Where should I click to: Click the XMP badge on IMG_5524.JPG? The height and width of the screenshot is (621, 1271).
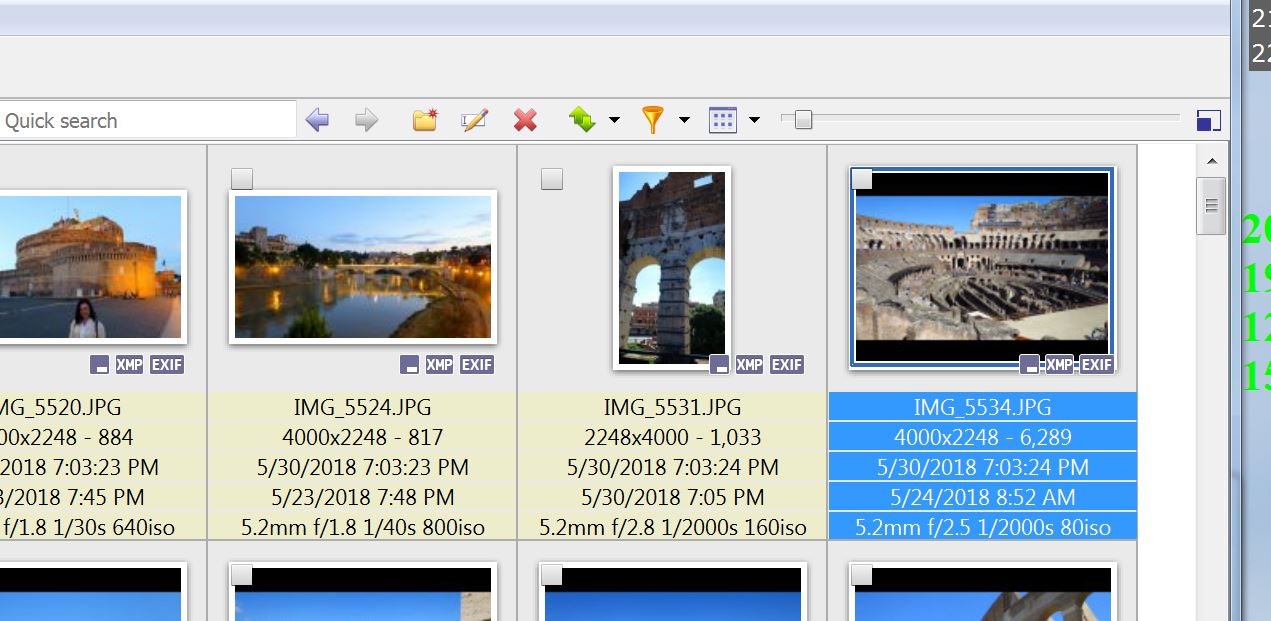pos(439,364)
